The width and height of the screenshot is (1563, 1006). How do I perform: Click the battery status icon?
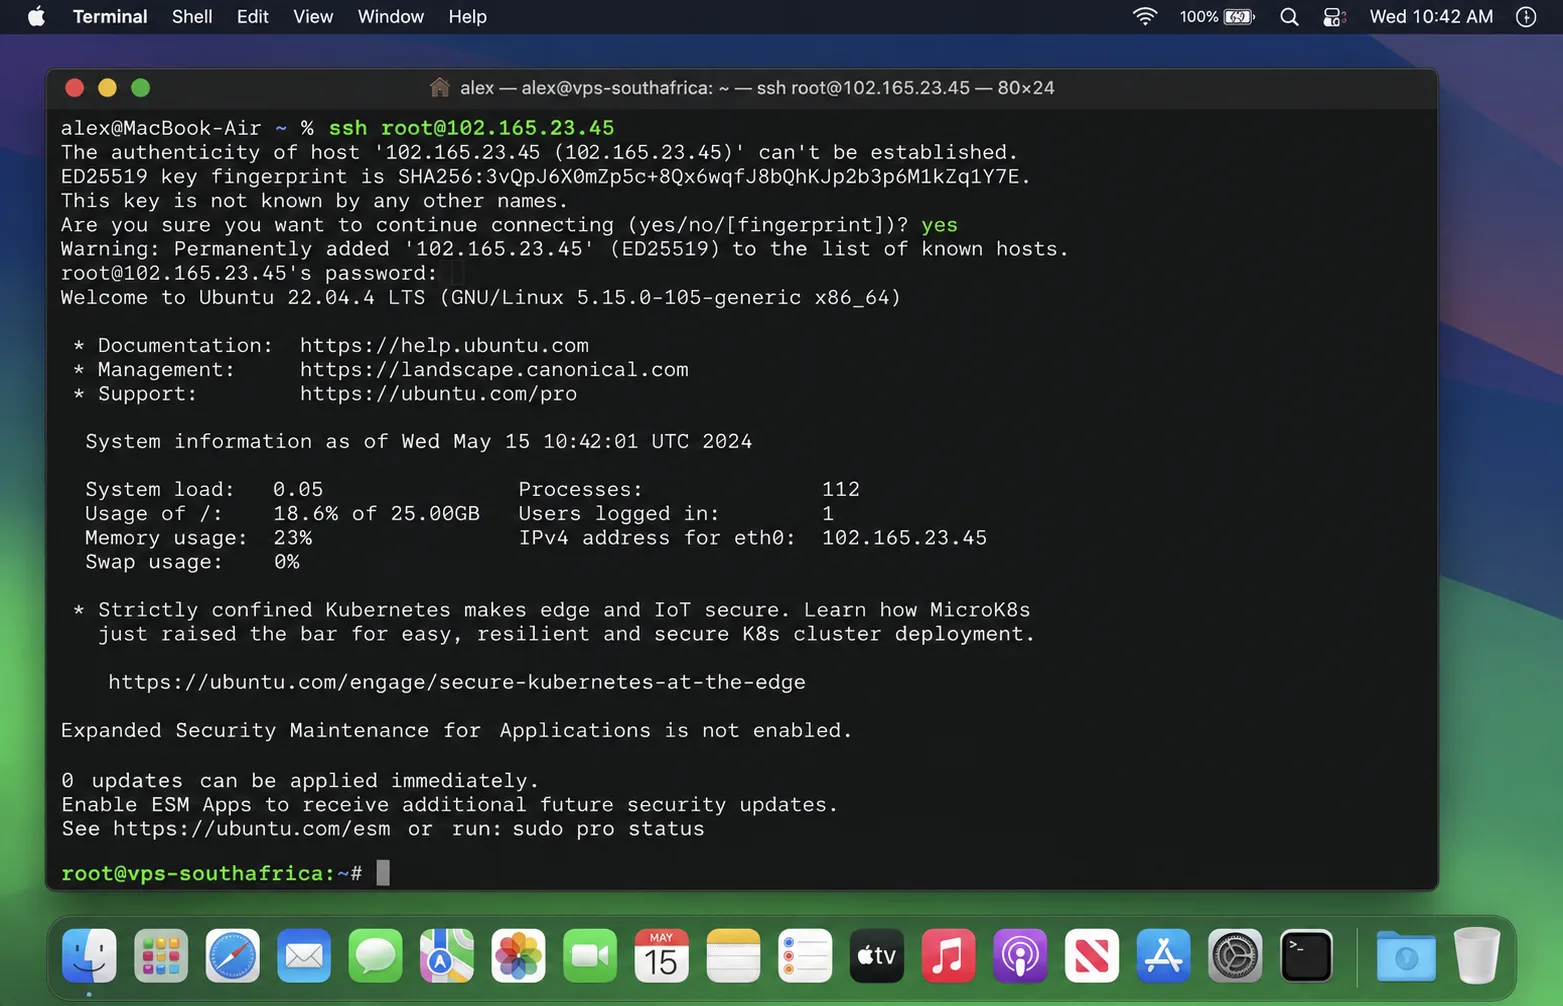tap(1239, 17)
